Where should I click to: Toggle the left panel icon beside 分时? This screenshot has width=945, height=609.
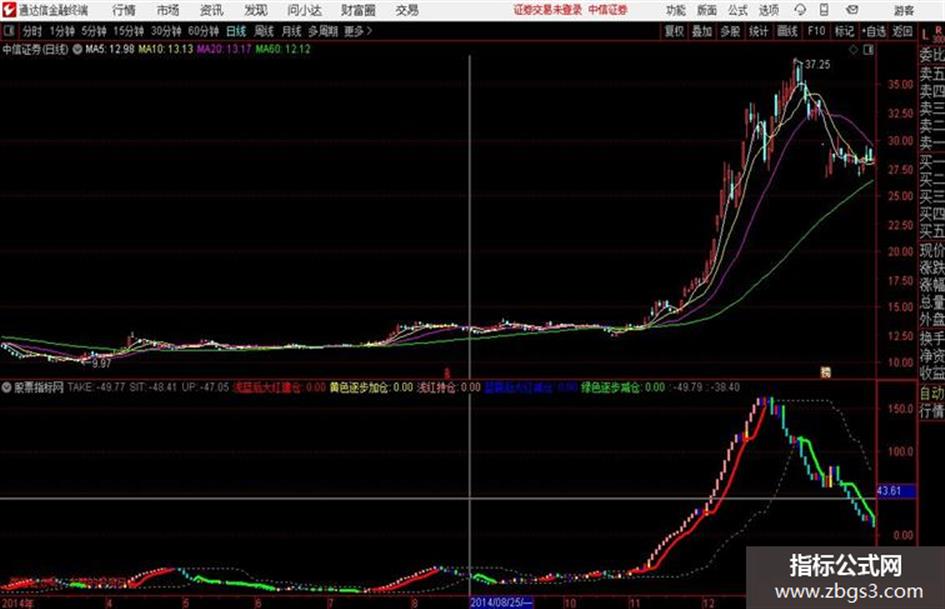tap(8, 30)
